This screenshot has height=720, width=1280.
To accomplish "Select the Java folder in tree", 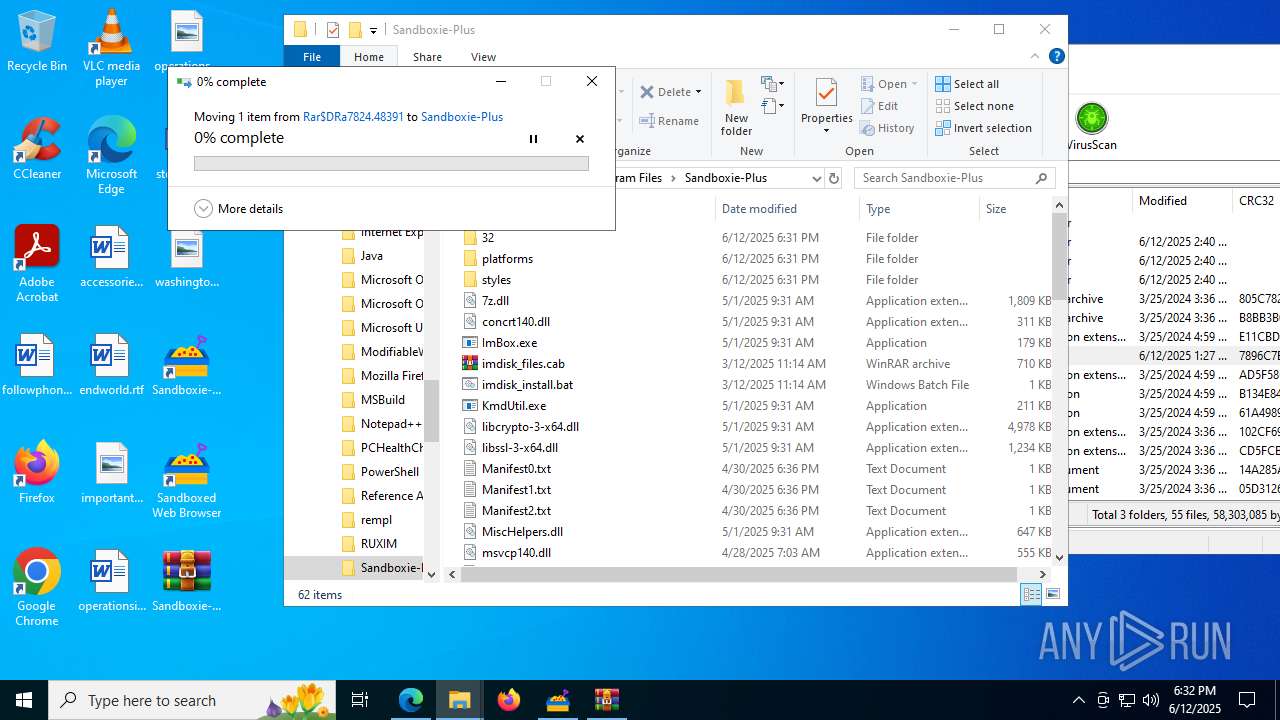I will pos(372,256).
